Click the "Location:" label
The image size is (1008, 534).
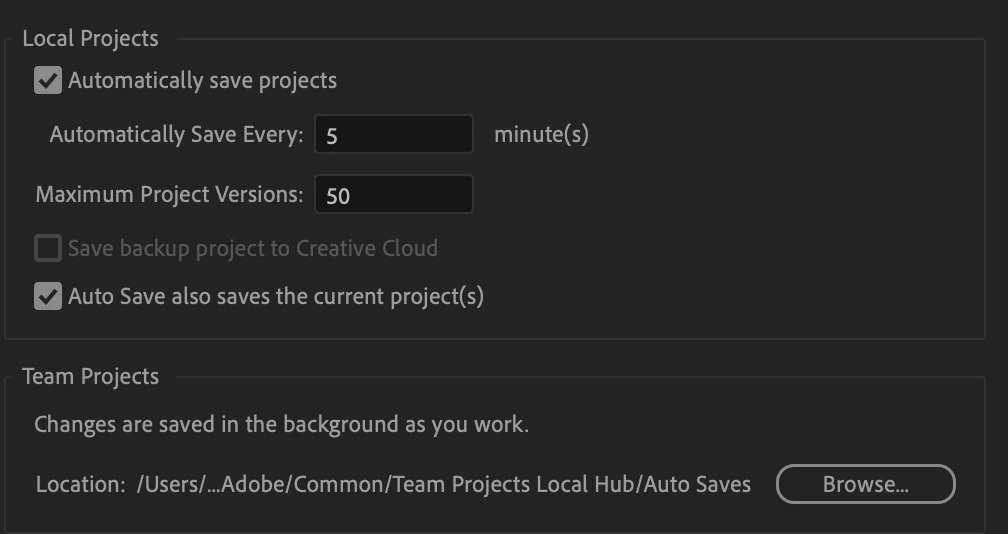pos(80,485)
